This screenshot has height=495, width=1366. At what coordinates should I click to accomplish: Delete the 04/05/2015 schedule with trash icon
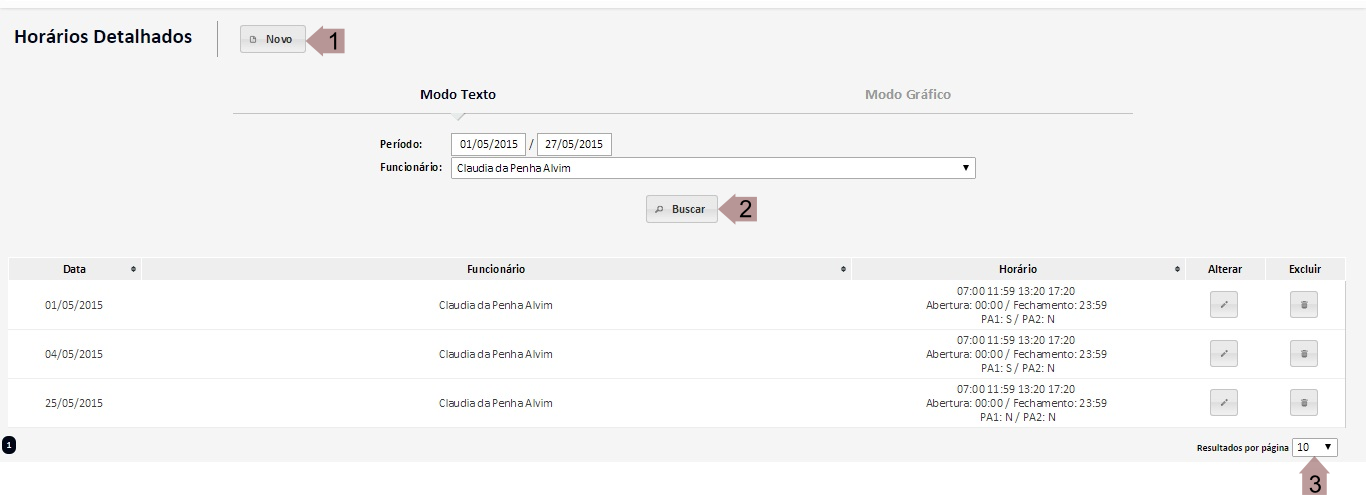coord(1303,354)
